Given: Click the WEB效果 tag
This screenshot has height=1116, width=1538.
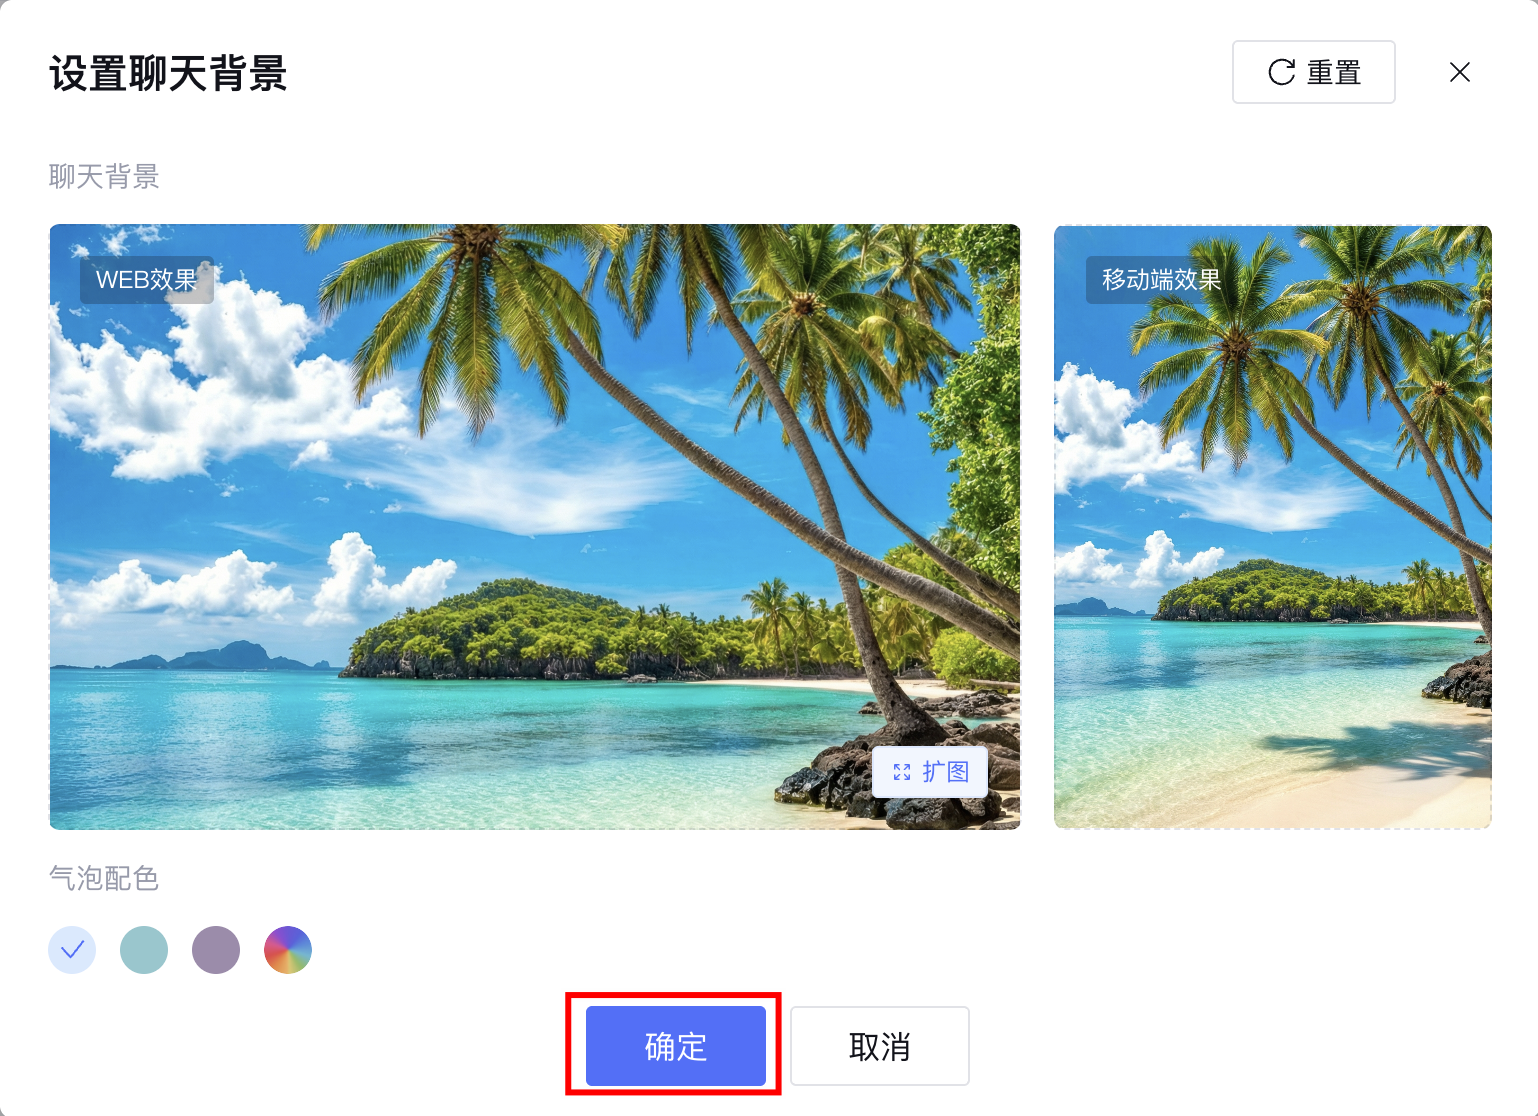Looking at the screenshot, I should (x=147, y=280).
